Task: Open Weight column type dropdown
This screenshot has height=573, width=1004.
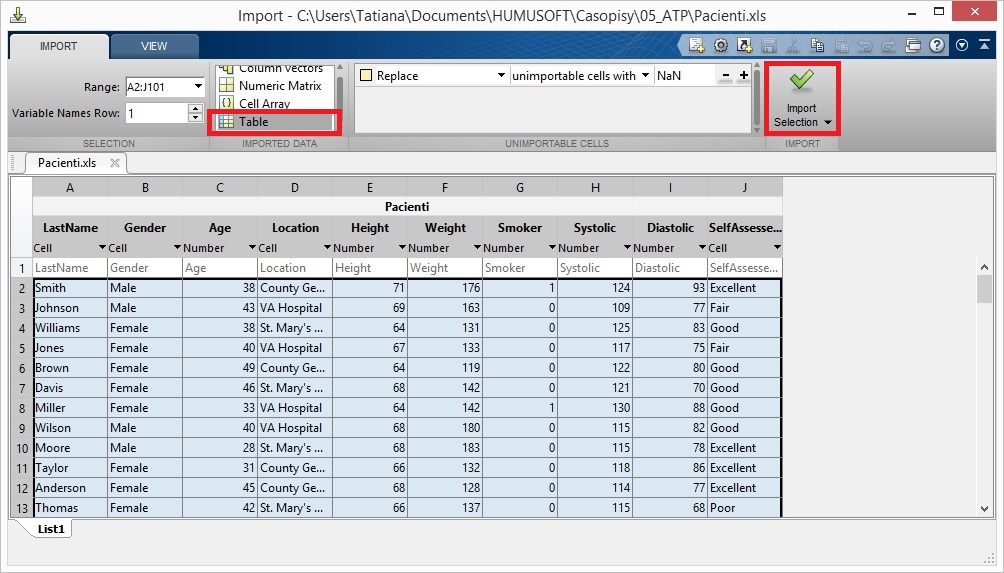Action: coord(477,248)
